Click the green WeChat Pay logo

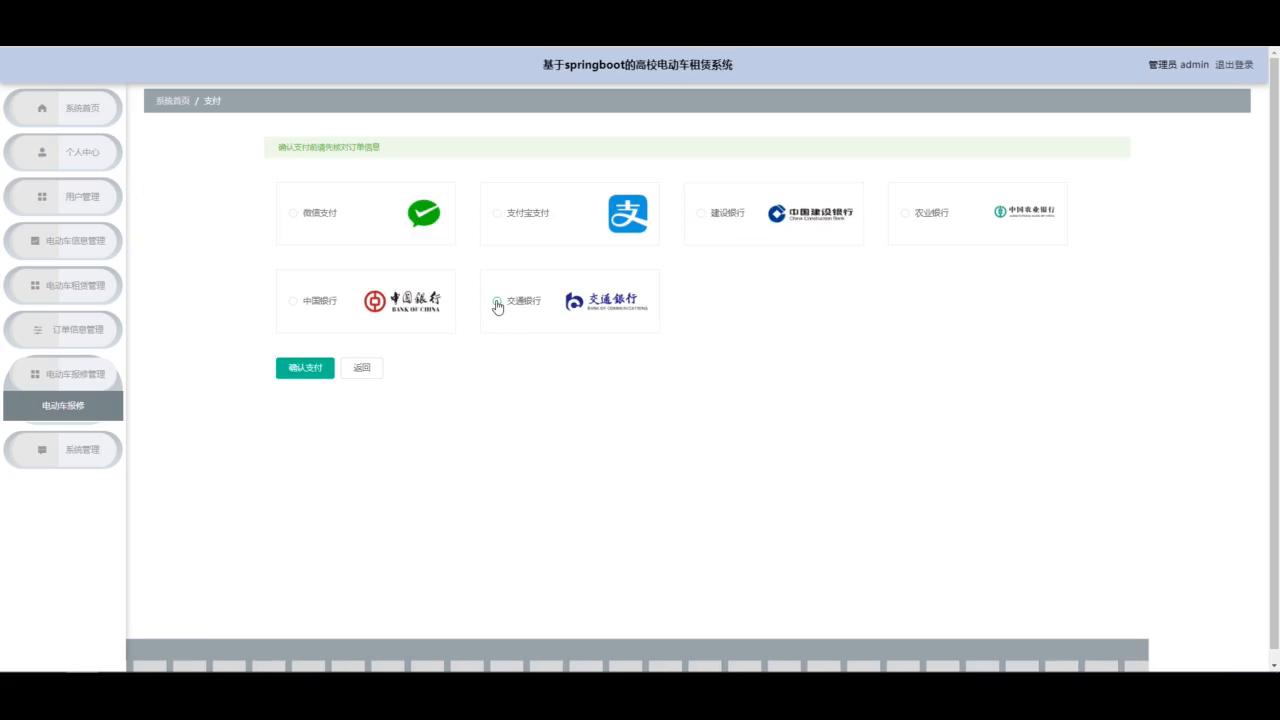(x=424, y=213)
